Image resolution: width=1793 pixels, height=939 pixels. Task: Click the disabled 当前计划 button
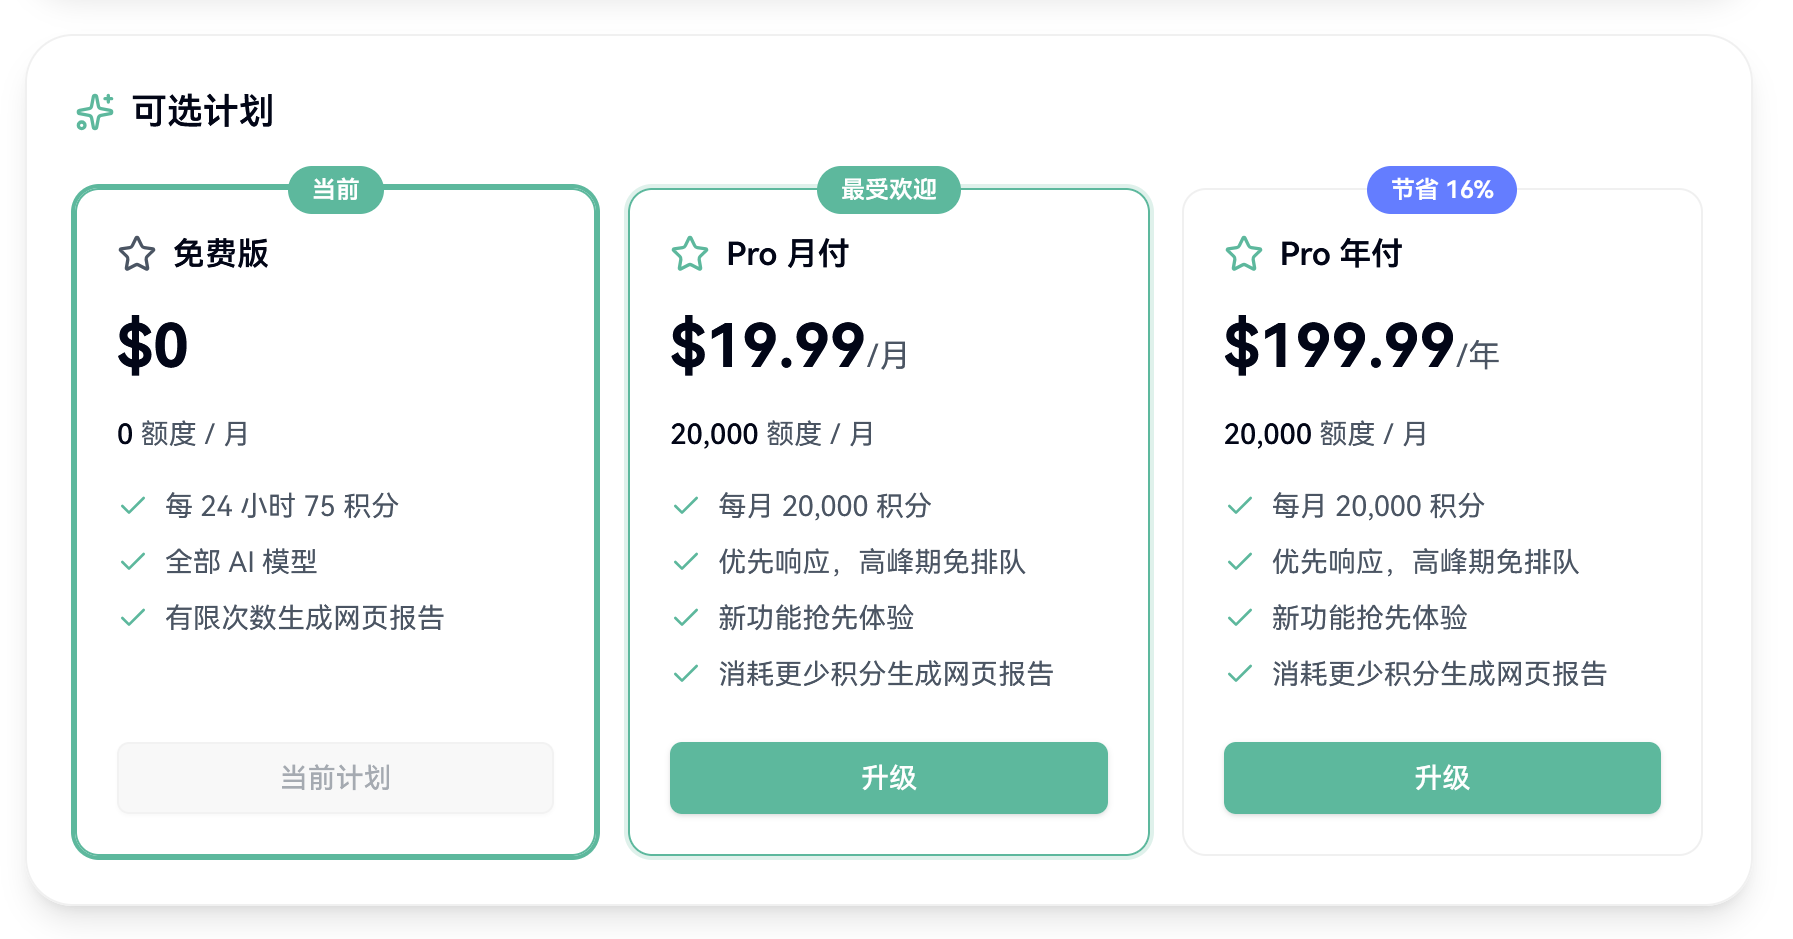point(335,778)
